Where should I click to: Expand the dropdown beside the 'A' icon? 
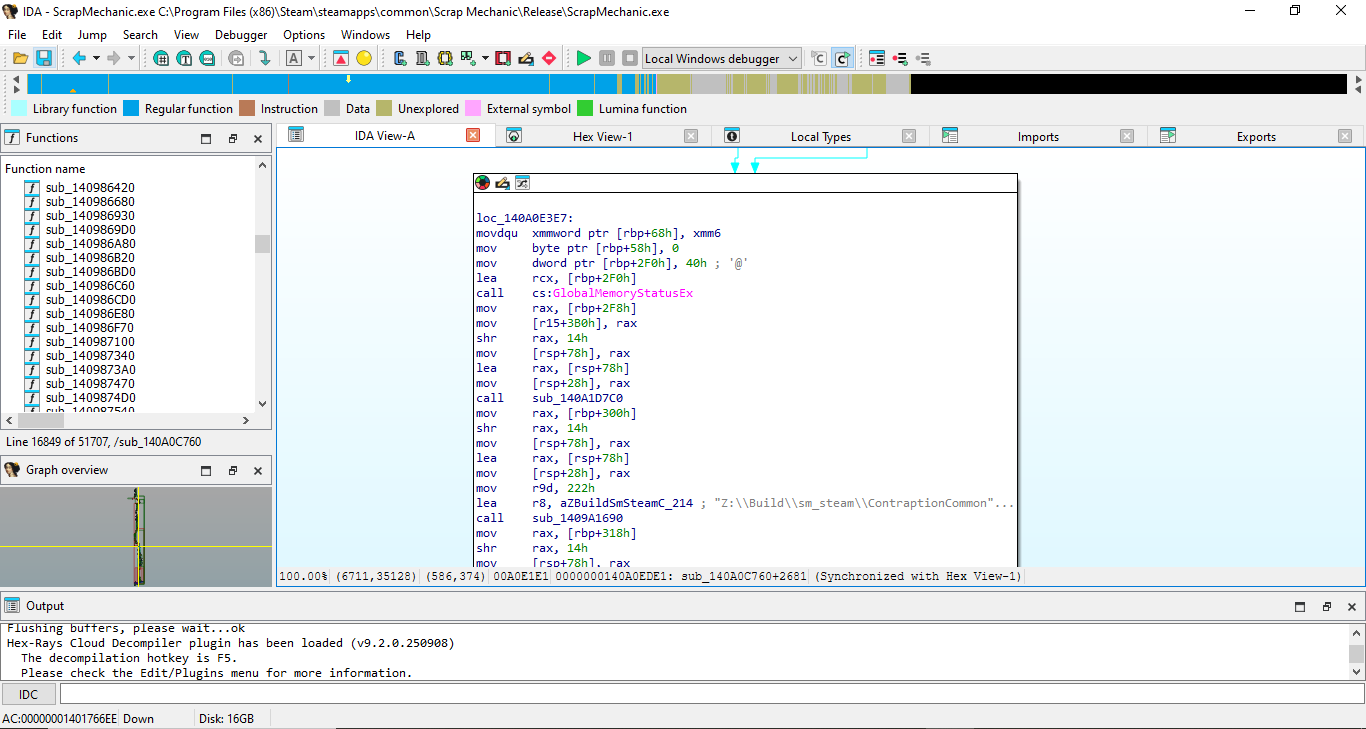[x=311, y=58]
